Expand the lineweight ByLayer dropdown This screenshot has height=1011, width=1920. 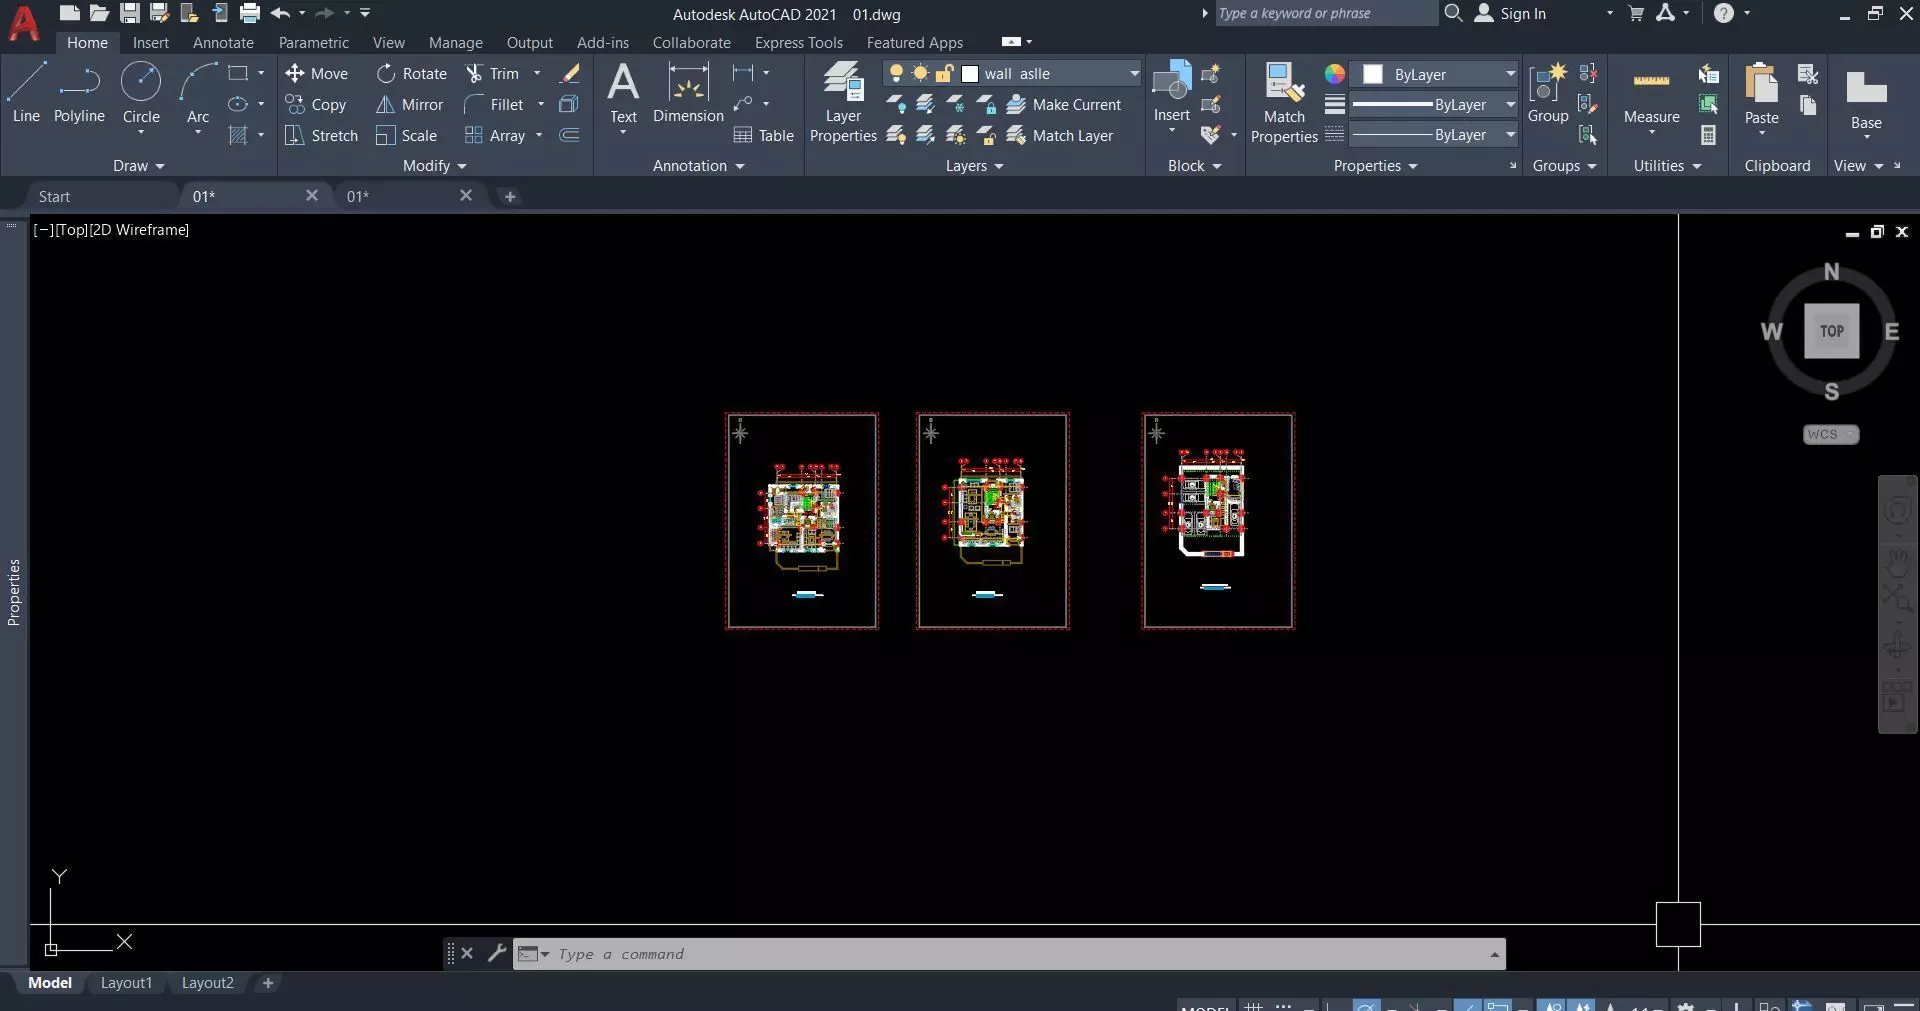[1510, 105]
